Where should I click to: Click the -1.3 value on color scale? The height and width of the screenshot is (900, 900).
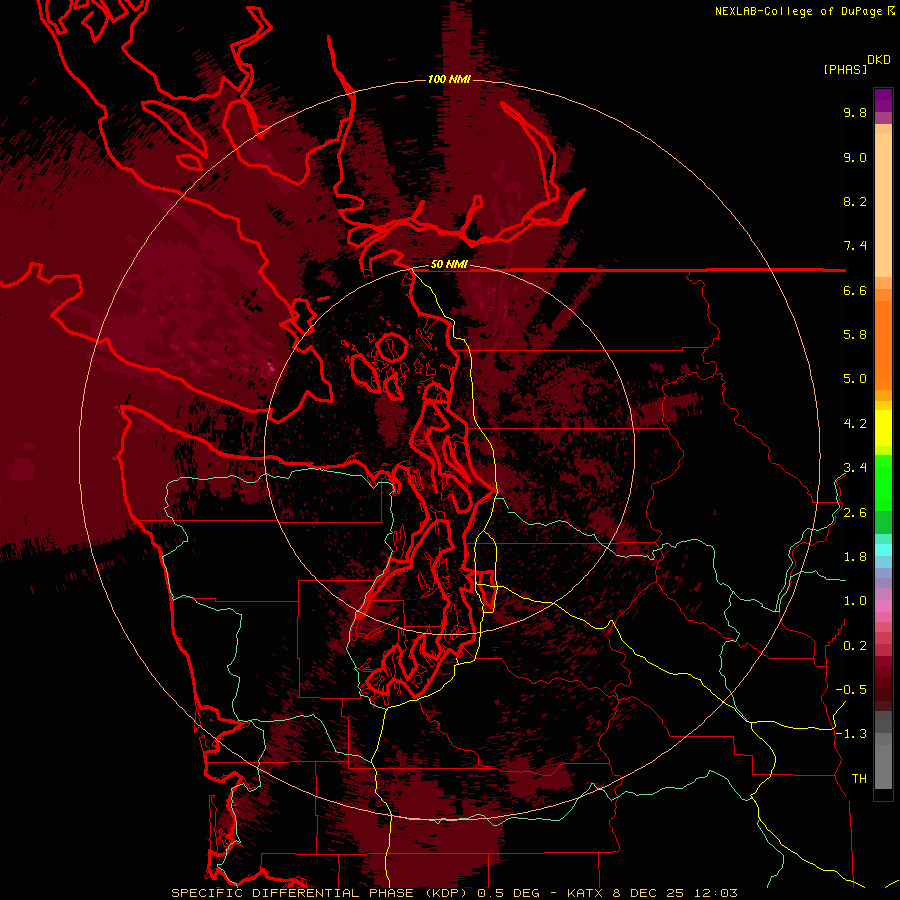[851, 734]
